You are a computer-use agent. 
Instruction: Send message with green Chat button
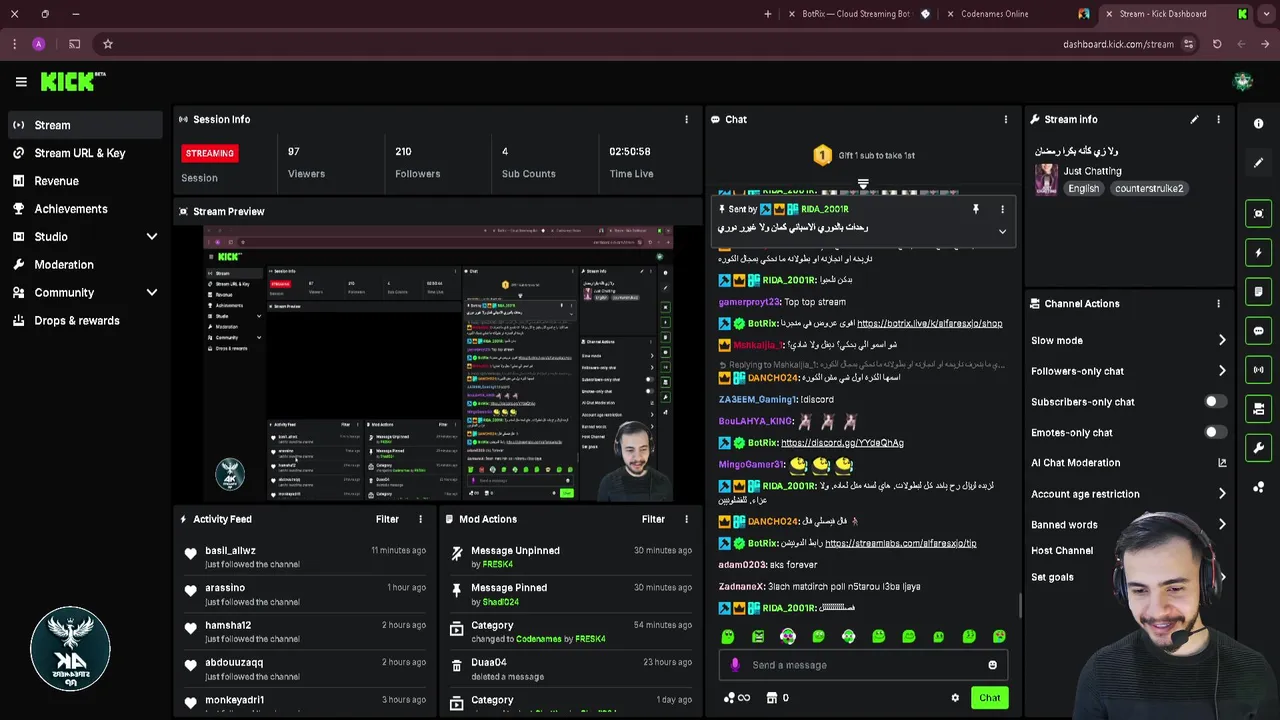[x=989, y=698]
